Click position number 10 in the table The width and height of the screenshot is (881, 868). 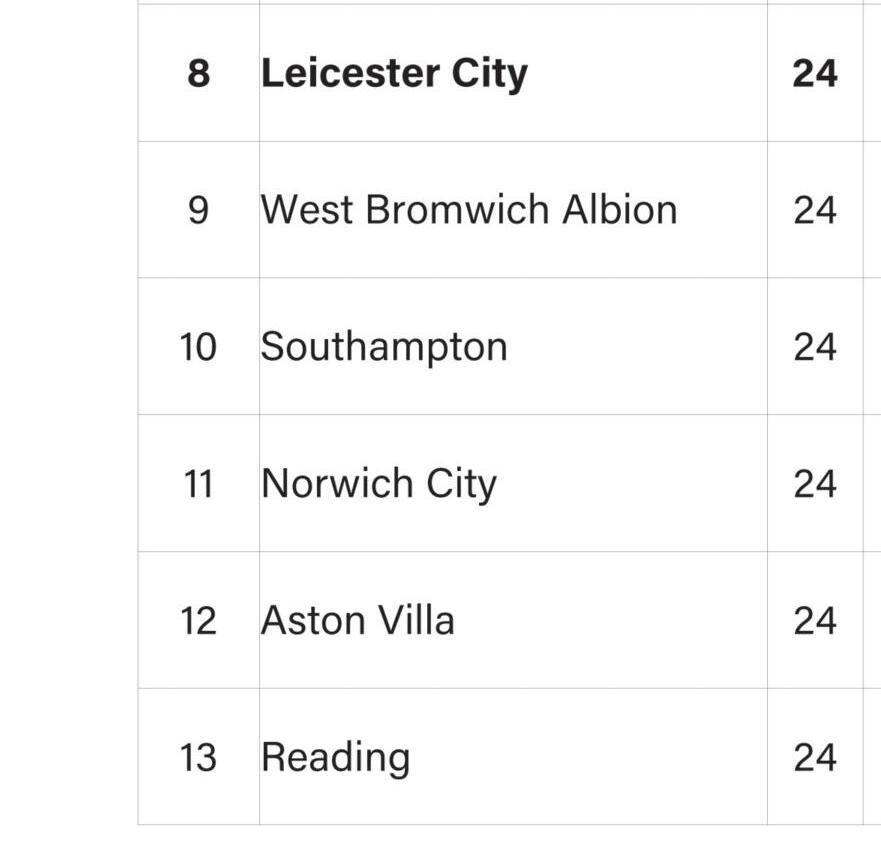[x=198, y=347]
